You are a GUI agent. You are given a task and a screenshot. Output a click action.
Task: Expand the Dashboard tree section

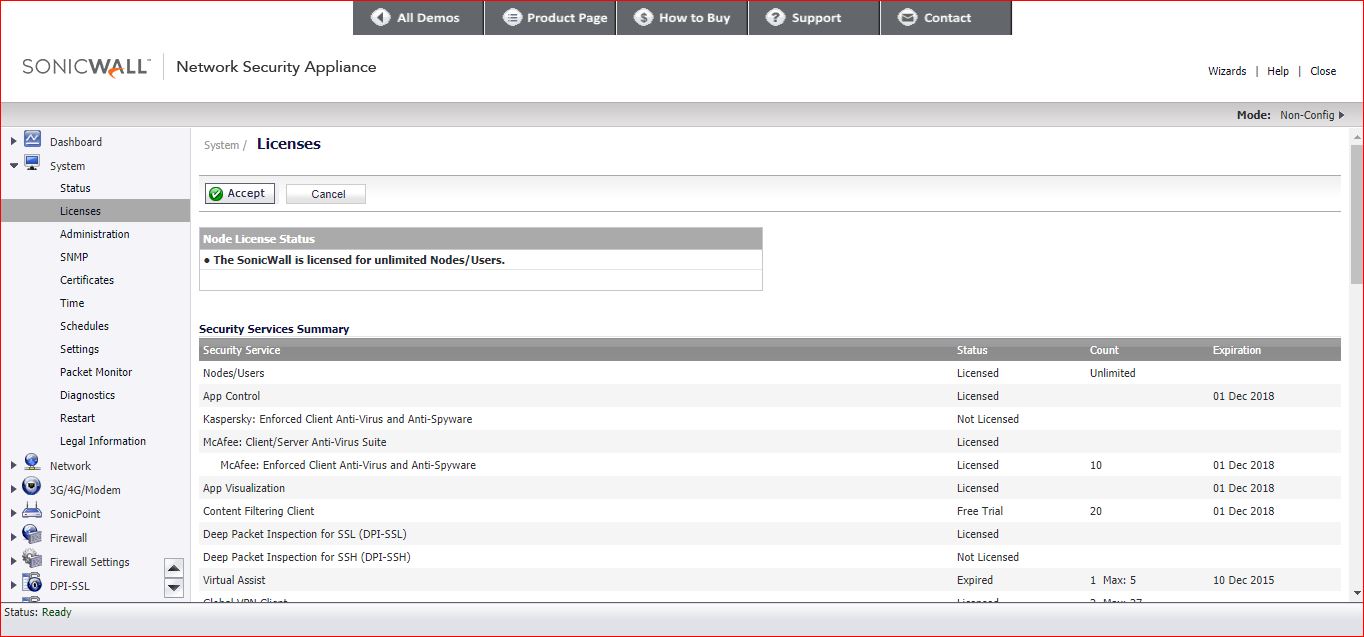click(x=13, y=141)
